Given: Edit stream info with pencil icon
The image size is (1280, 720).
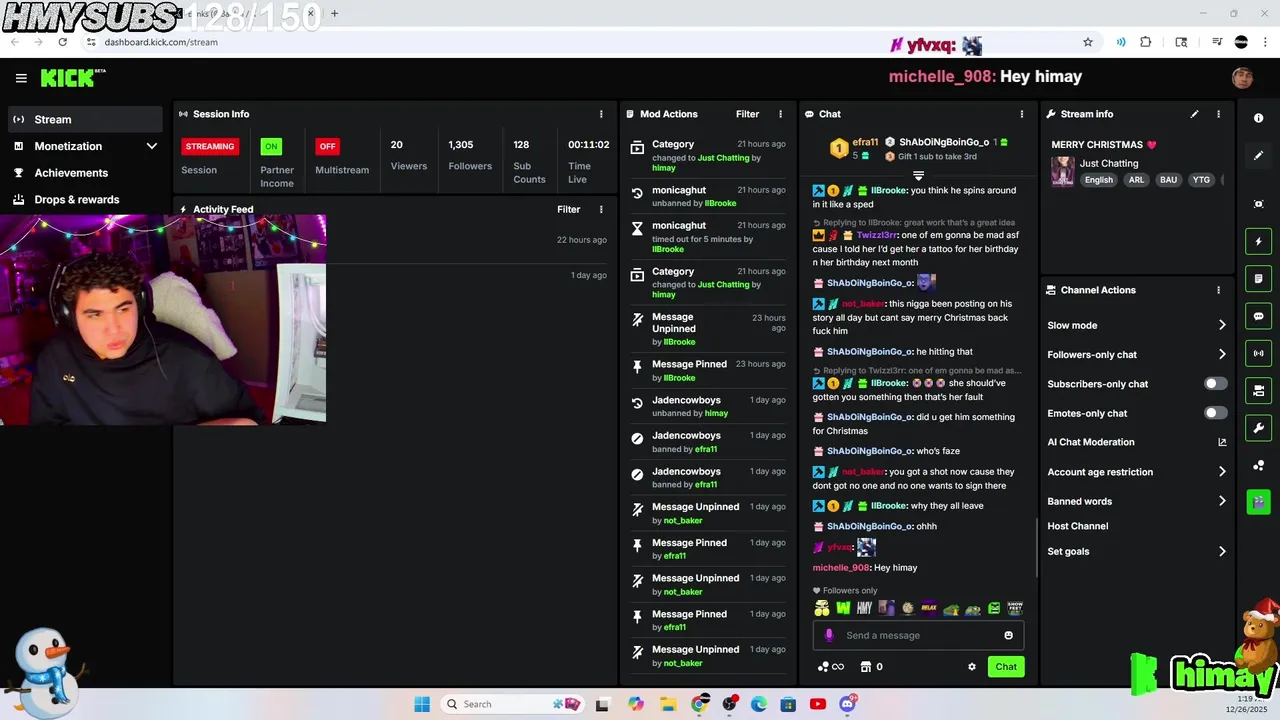Looking at the screenshot, I should pos(1194,114).
